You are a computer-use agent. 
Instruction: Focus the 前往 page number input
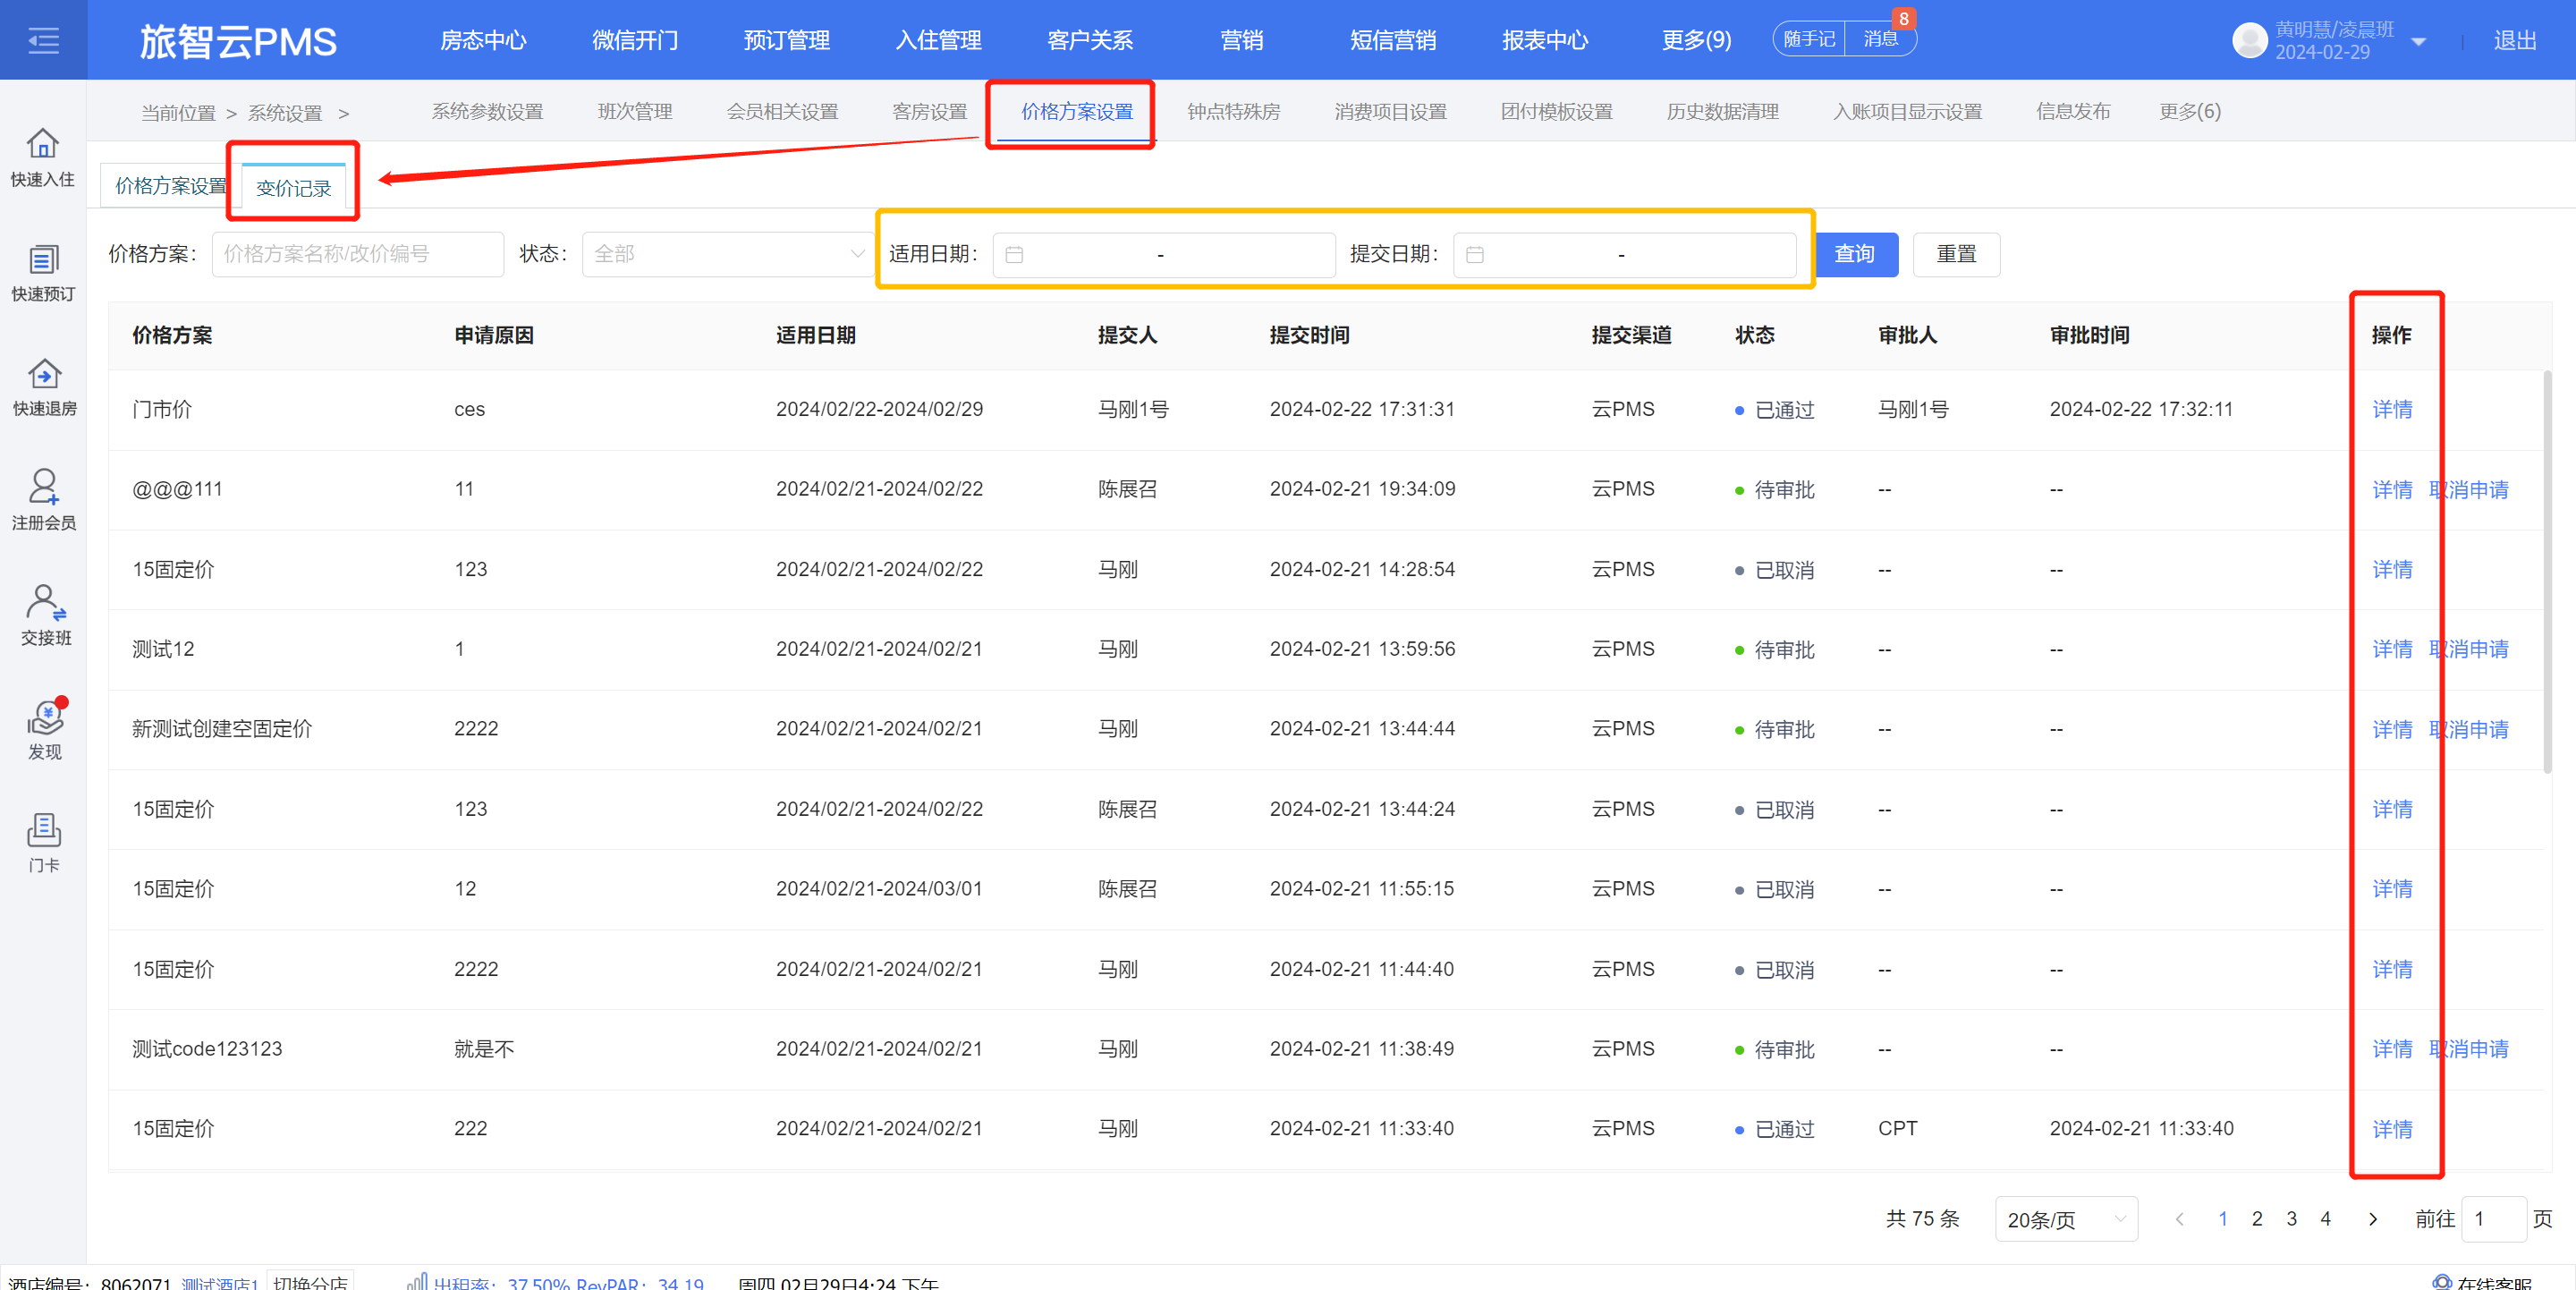[2493, 1219]
